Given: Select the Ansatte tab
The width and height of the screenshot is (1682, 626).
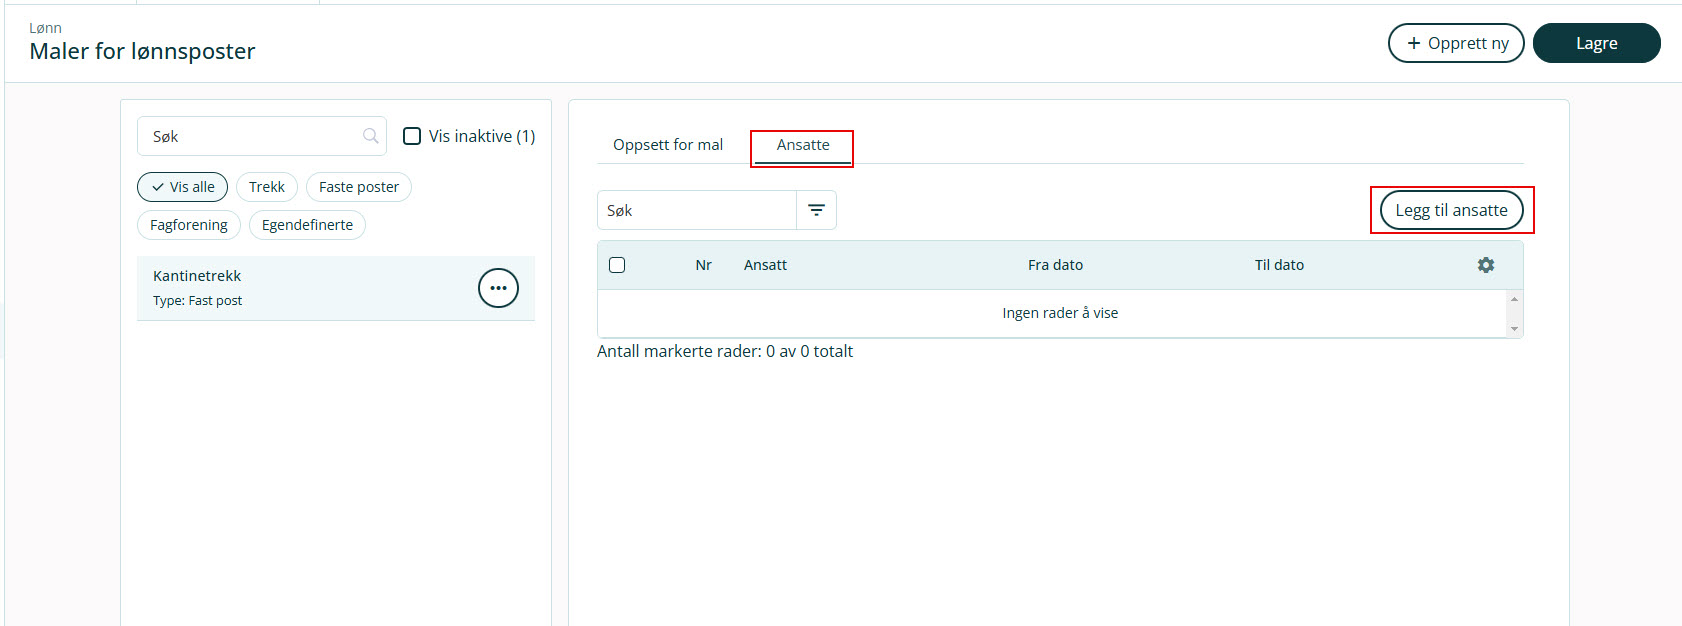Looking at the screenshot, I should tap(803, 145).
